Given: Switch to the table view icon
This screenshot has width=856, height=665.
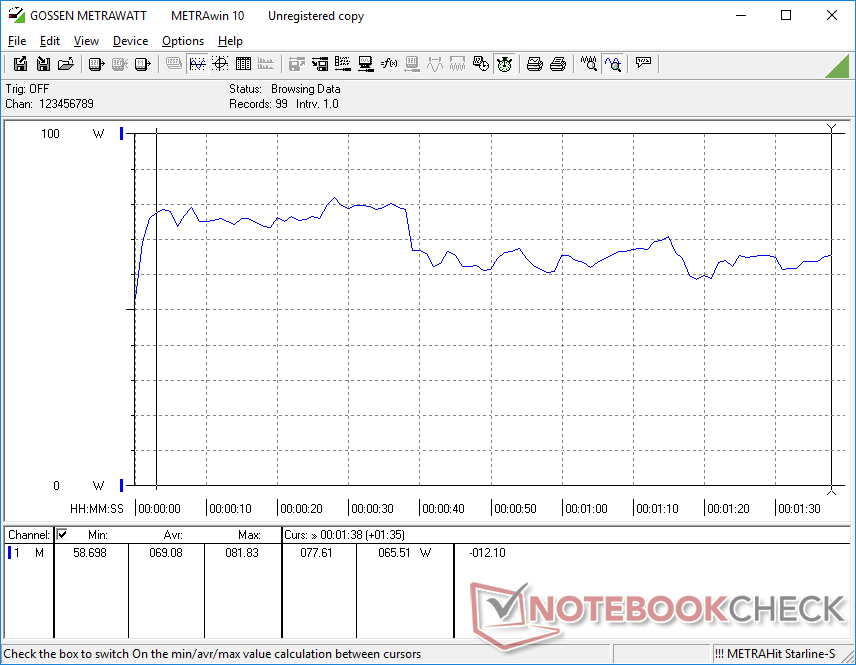Looking at the screenshot, I should (x=243, y=64).
